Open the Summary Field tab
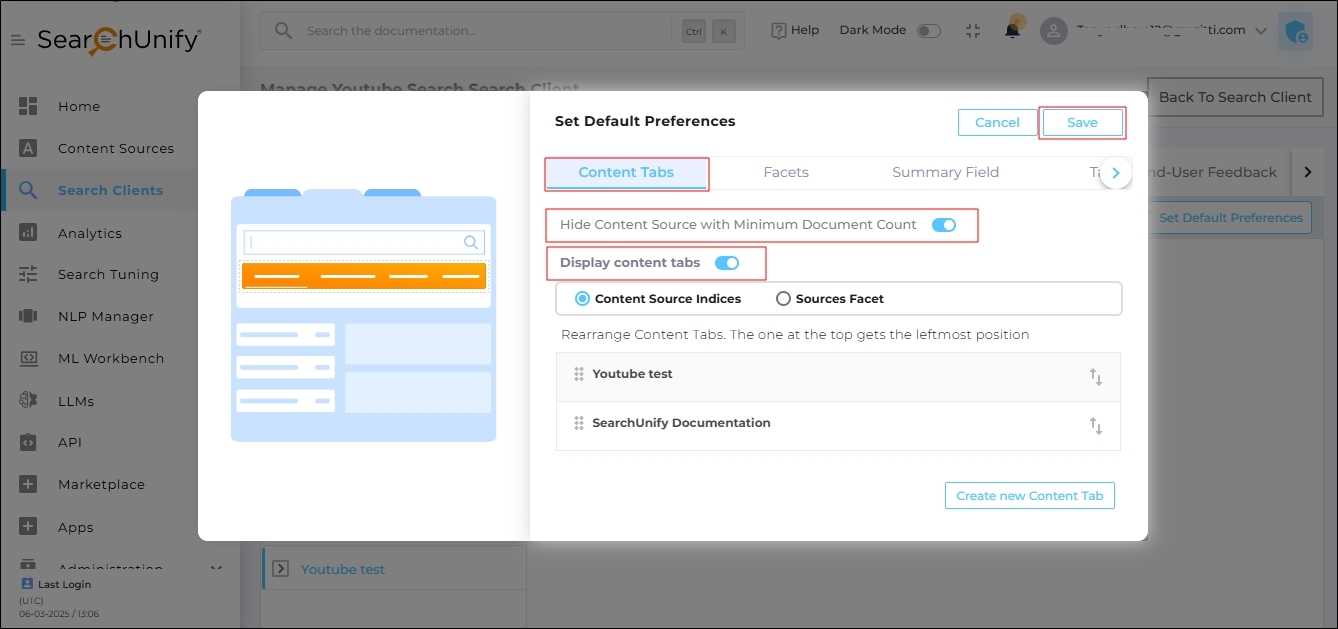The width and height of the screenshot is (1338, 629). [945, 172]
